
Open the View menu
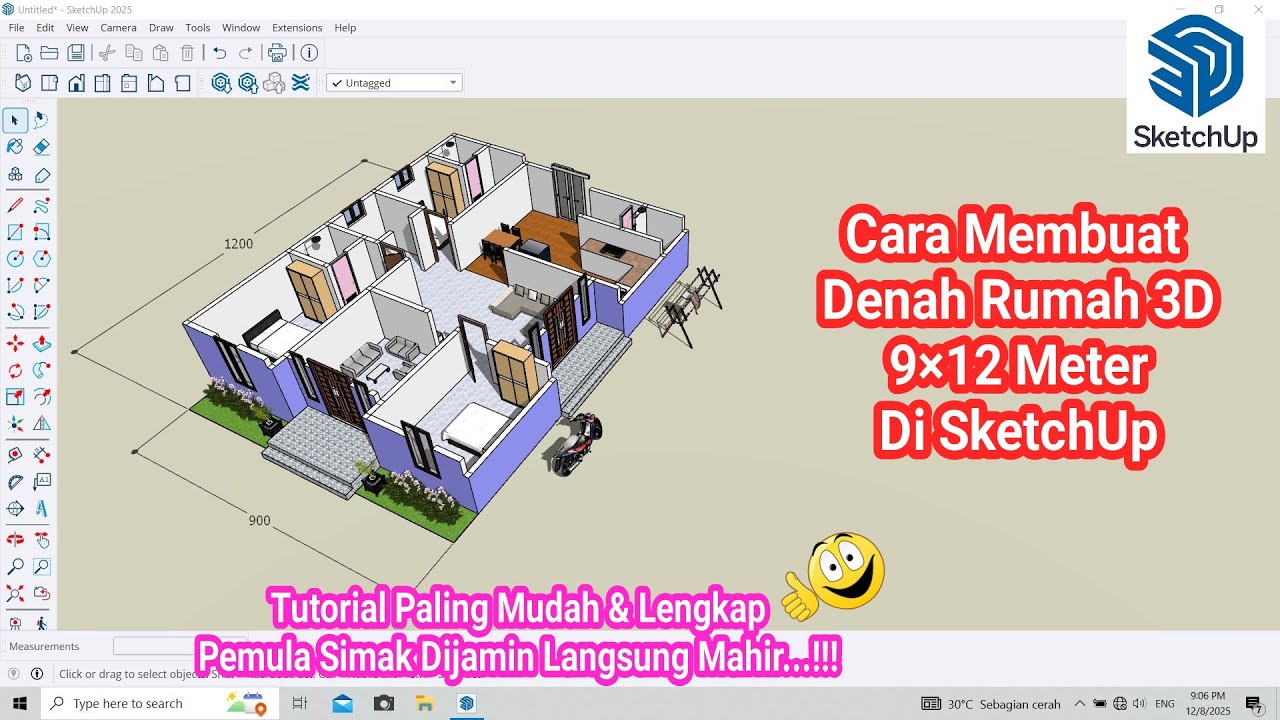tap(77, 28)
